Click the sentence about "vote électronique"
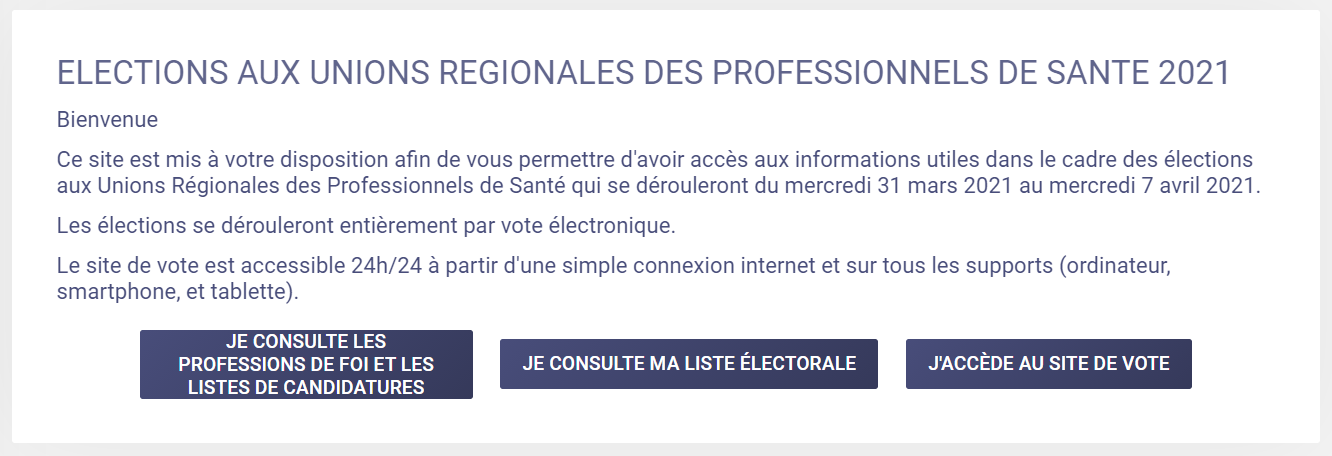Screen dimensions: 1332x456 pyautogui.click(x=366, y=226)
